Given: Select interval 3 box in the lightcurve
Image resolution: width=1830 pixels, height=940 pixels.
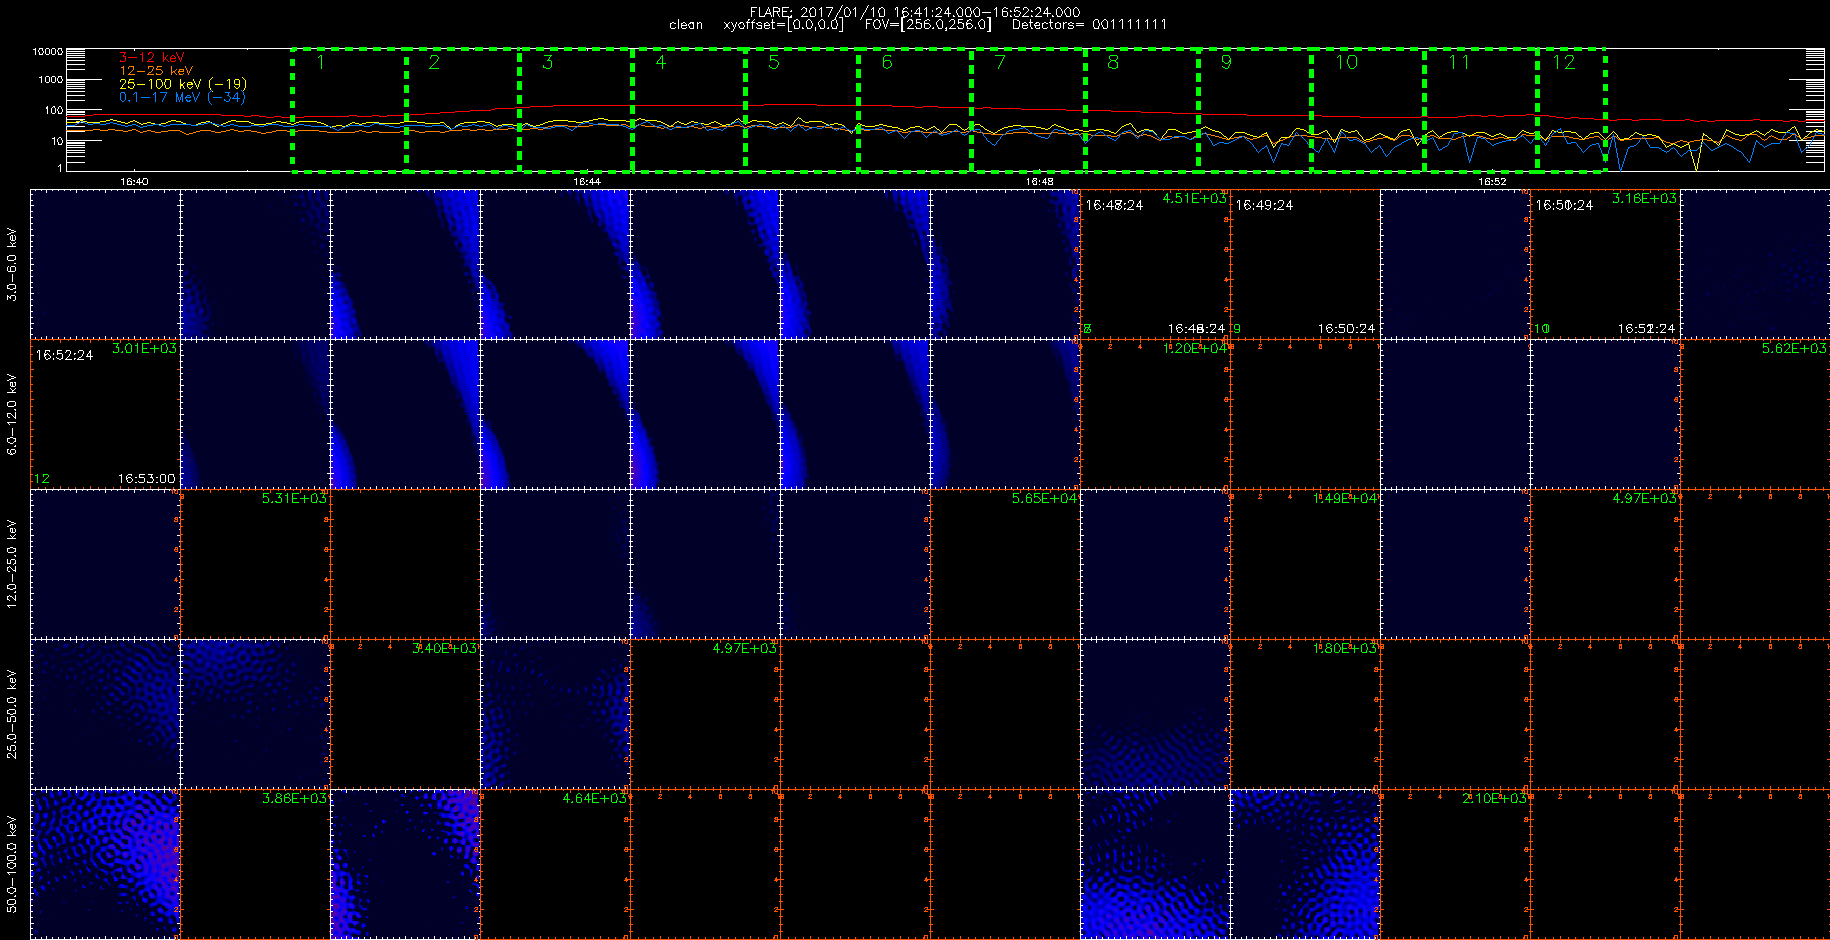Looking at the screenshot, I should point(576,110).
